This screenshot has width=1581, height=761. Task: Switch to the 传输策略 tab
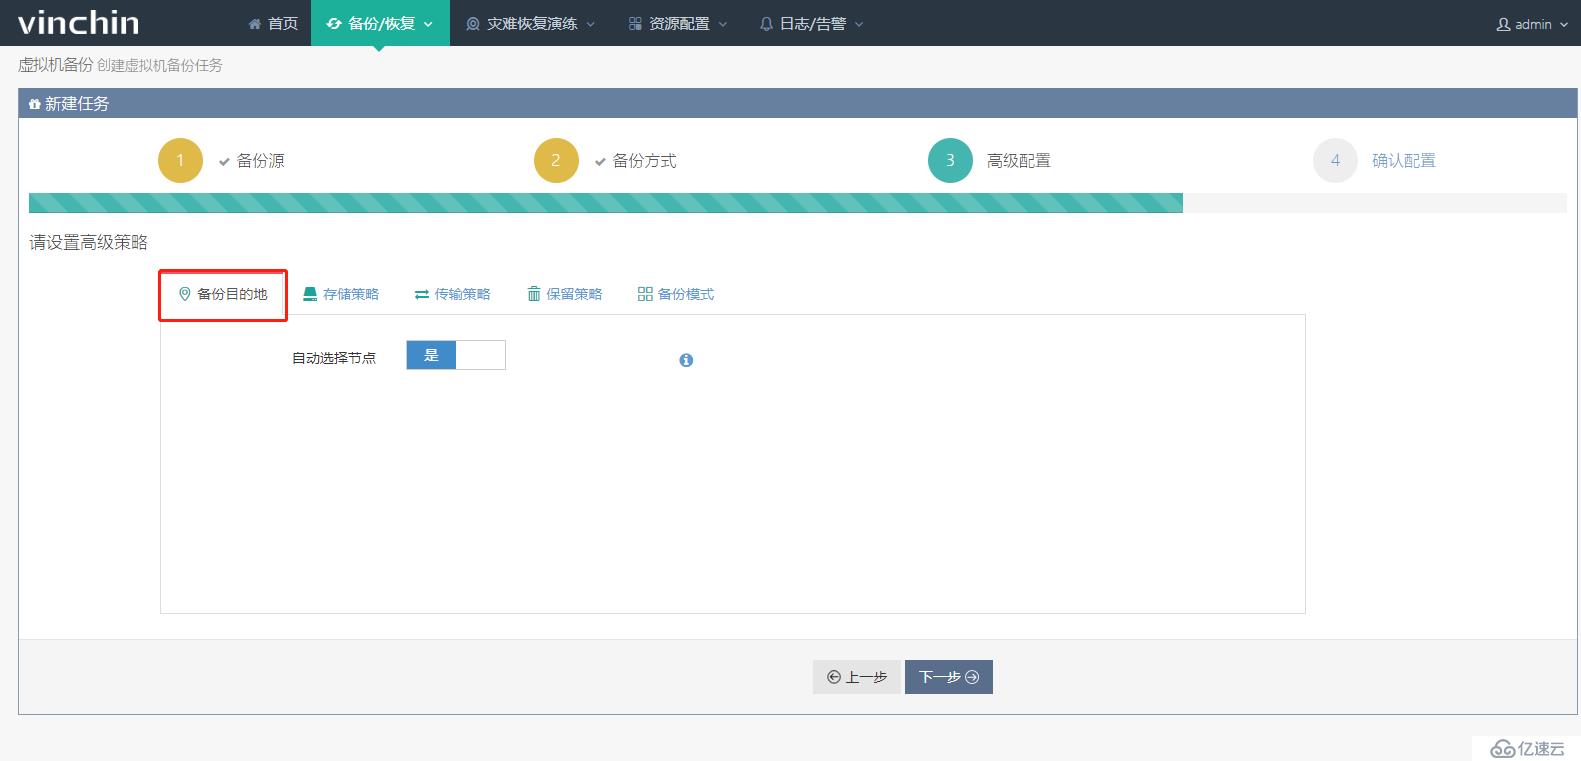(x=452, y=294)
